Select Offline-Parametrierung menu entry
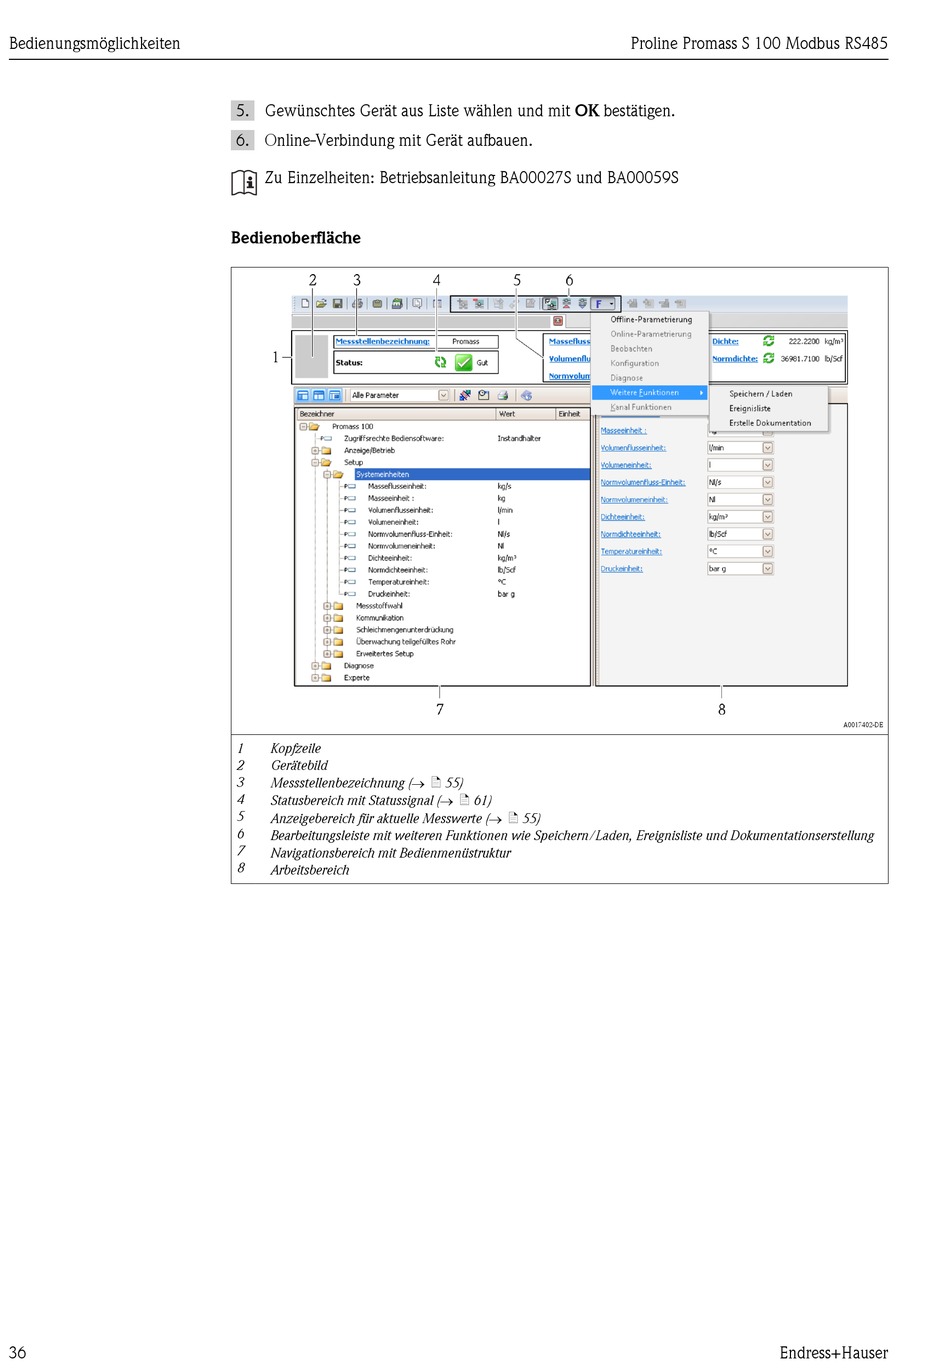 click(x=651, y=320)
